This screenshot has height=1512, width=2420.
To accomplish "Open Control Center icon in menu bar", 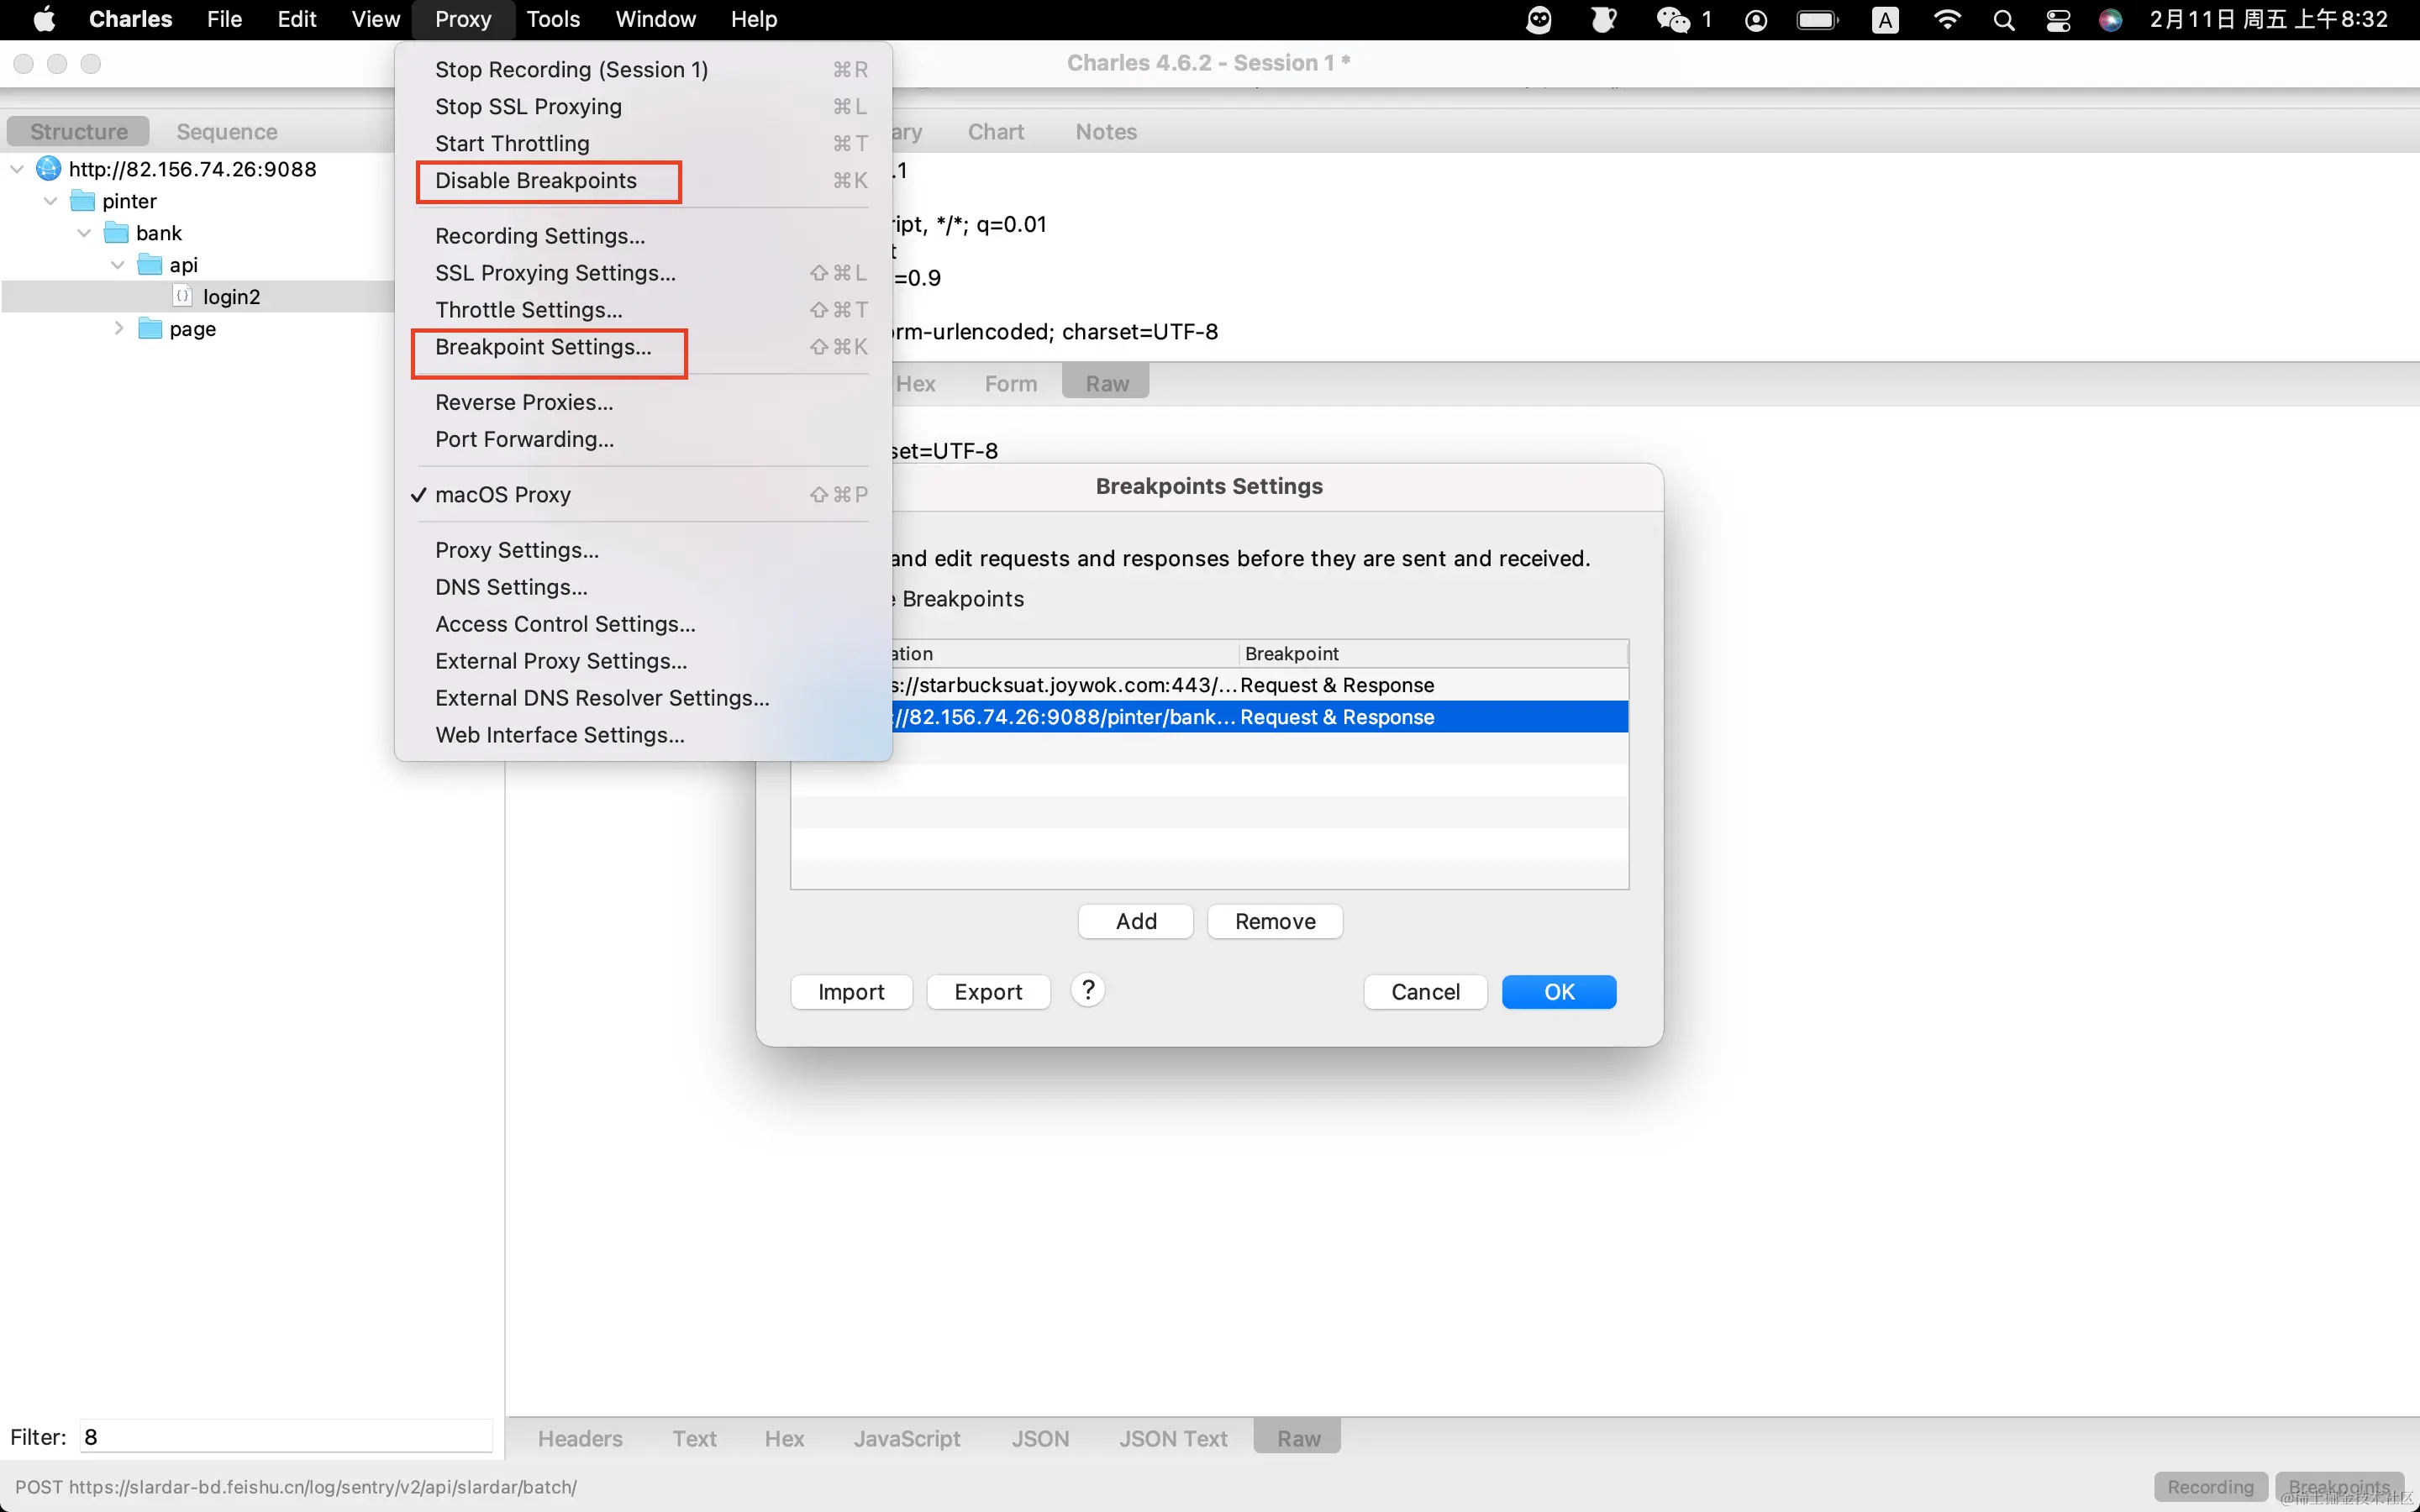I will (2058, 20).
